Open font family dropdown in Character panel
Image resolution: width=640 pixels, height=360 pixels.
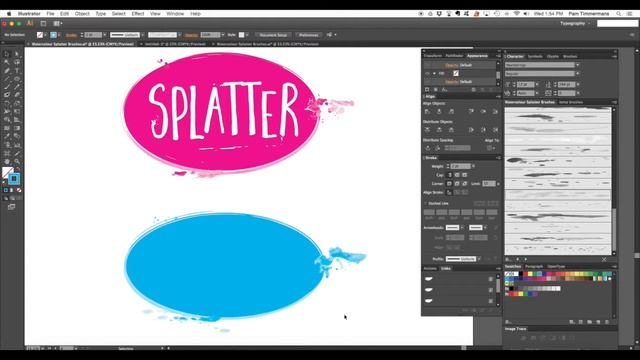coord(578,65)
